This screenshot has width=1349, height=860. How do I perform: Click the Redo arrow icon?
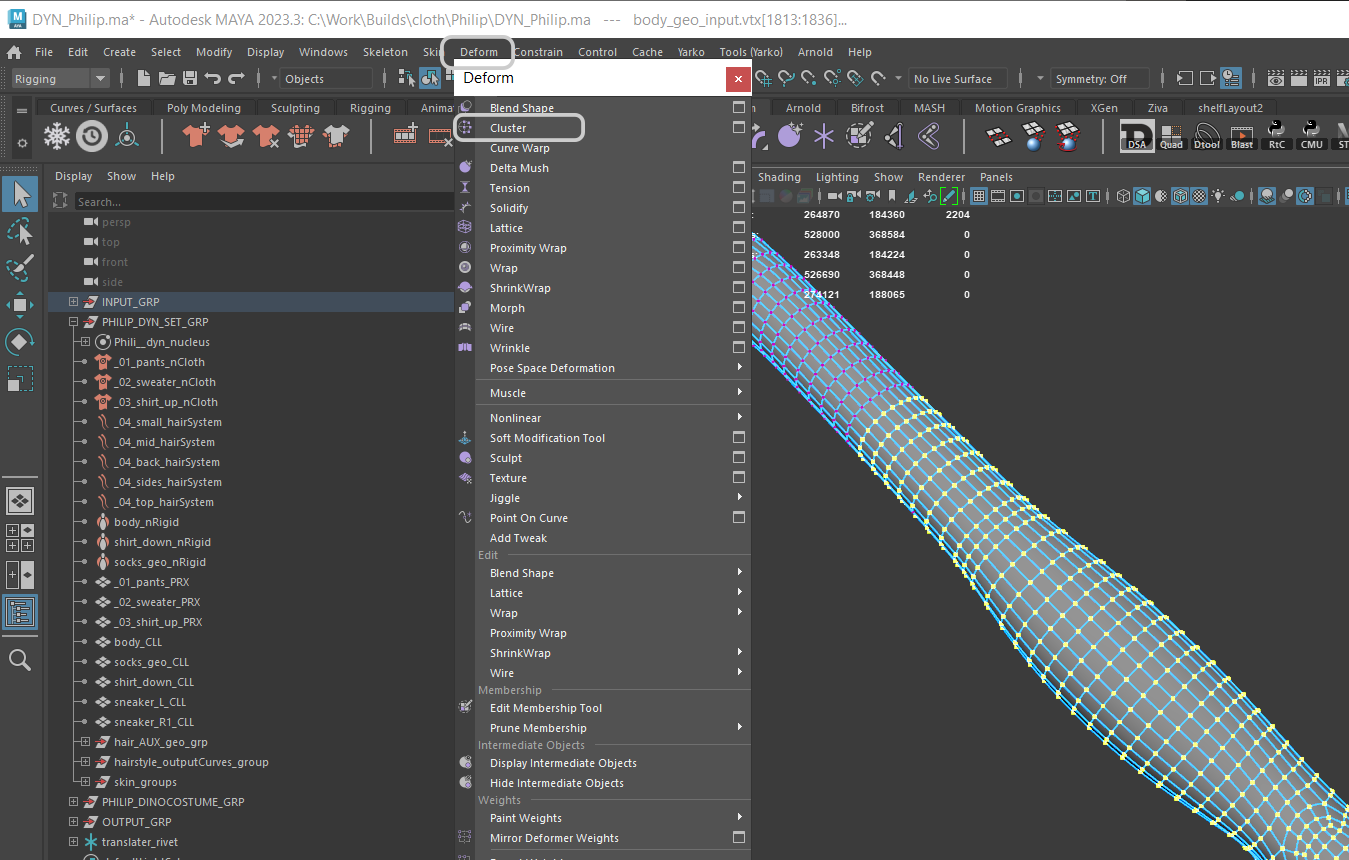tap(236, 78)
